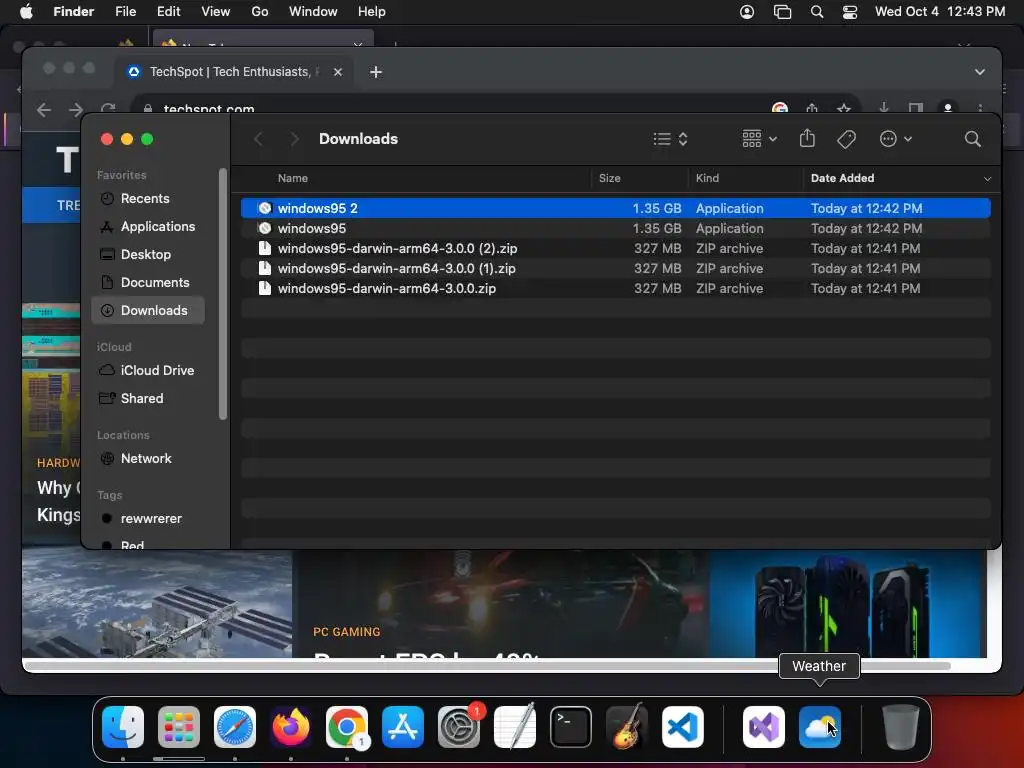
Task: Launch Safari from the Dock
Action: click(235, 727)
